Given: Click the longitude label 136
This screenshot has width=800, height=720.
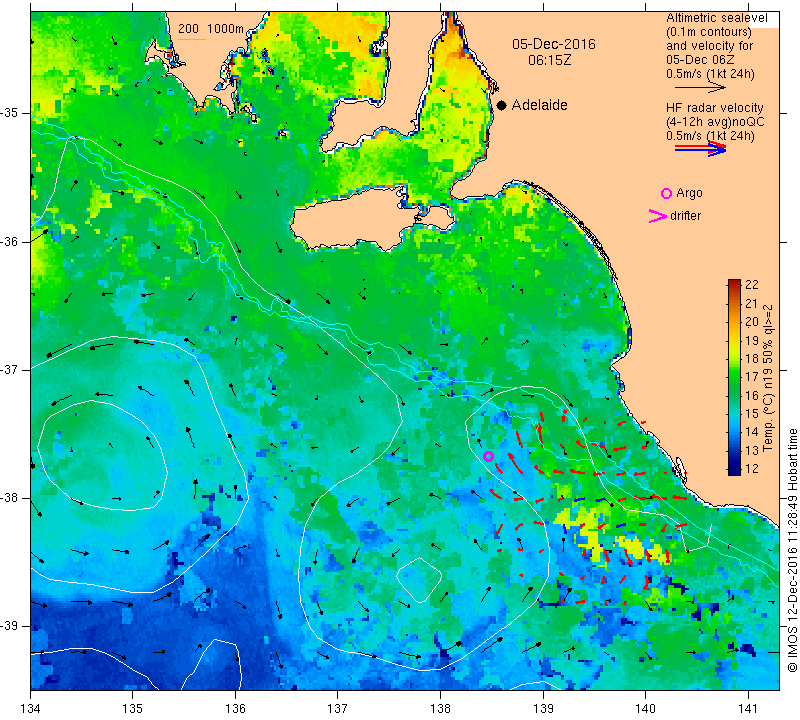Looking at the screenshot, I should click(x=235, y=709).
